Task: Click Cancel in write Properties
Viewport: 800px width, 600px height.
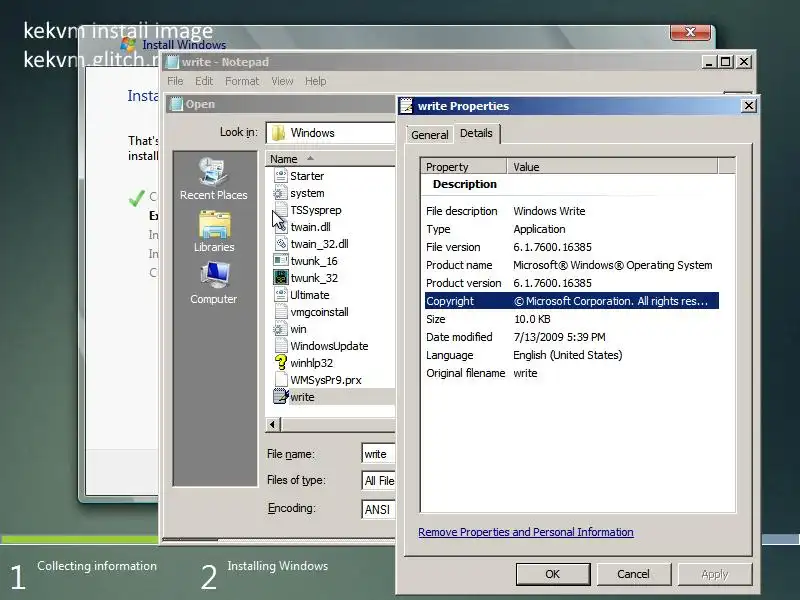Action: click(633, 574)
